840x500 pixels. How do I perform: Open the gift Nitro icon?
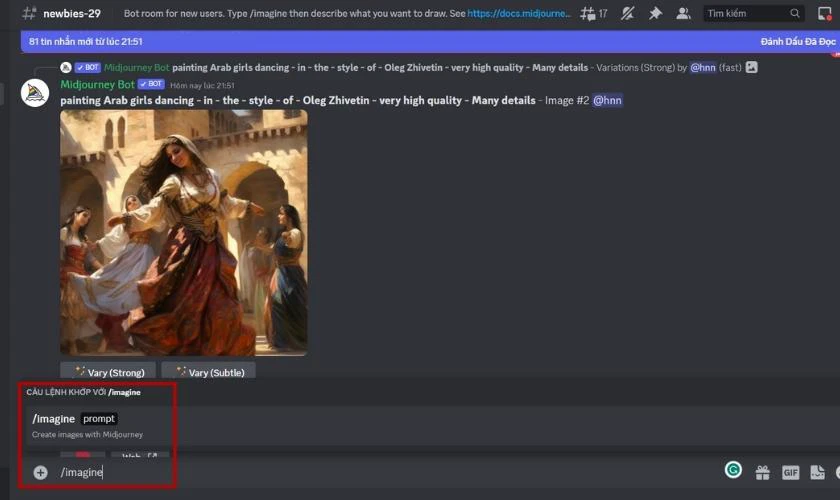[x=762, y=472]
